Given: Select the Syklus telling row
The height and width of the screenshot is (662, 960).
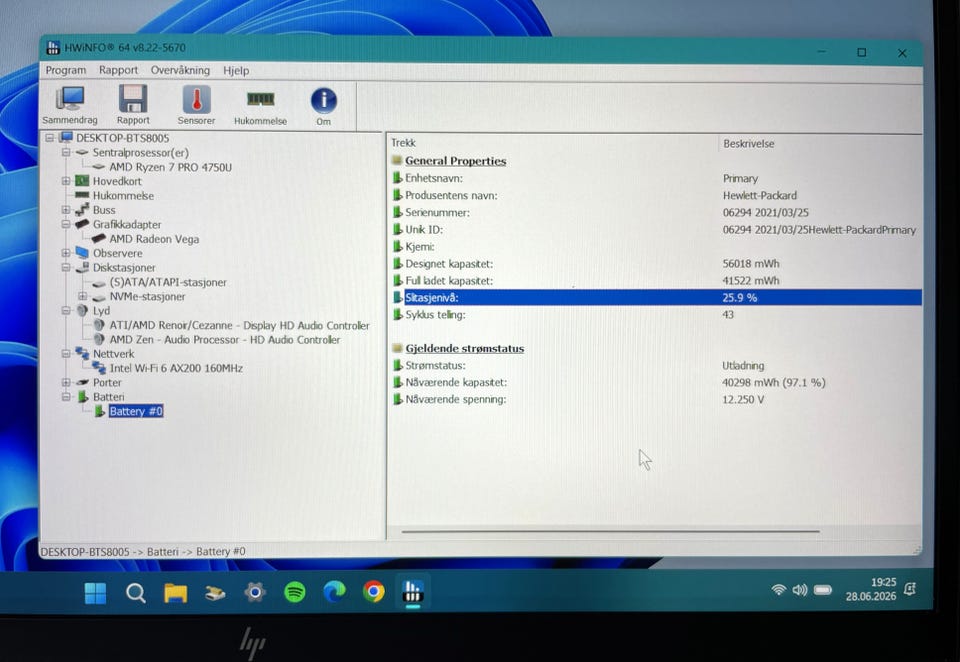Looking at the screenshot, I should point(657,315).
